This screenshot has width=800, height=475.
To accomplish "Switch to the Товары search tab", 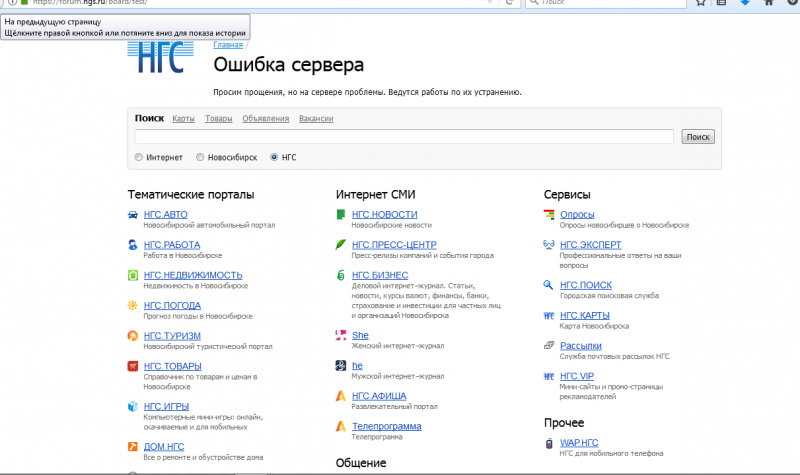I will tap(218, 118).
